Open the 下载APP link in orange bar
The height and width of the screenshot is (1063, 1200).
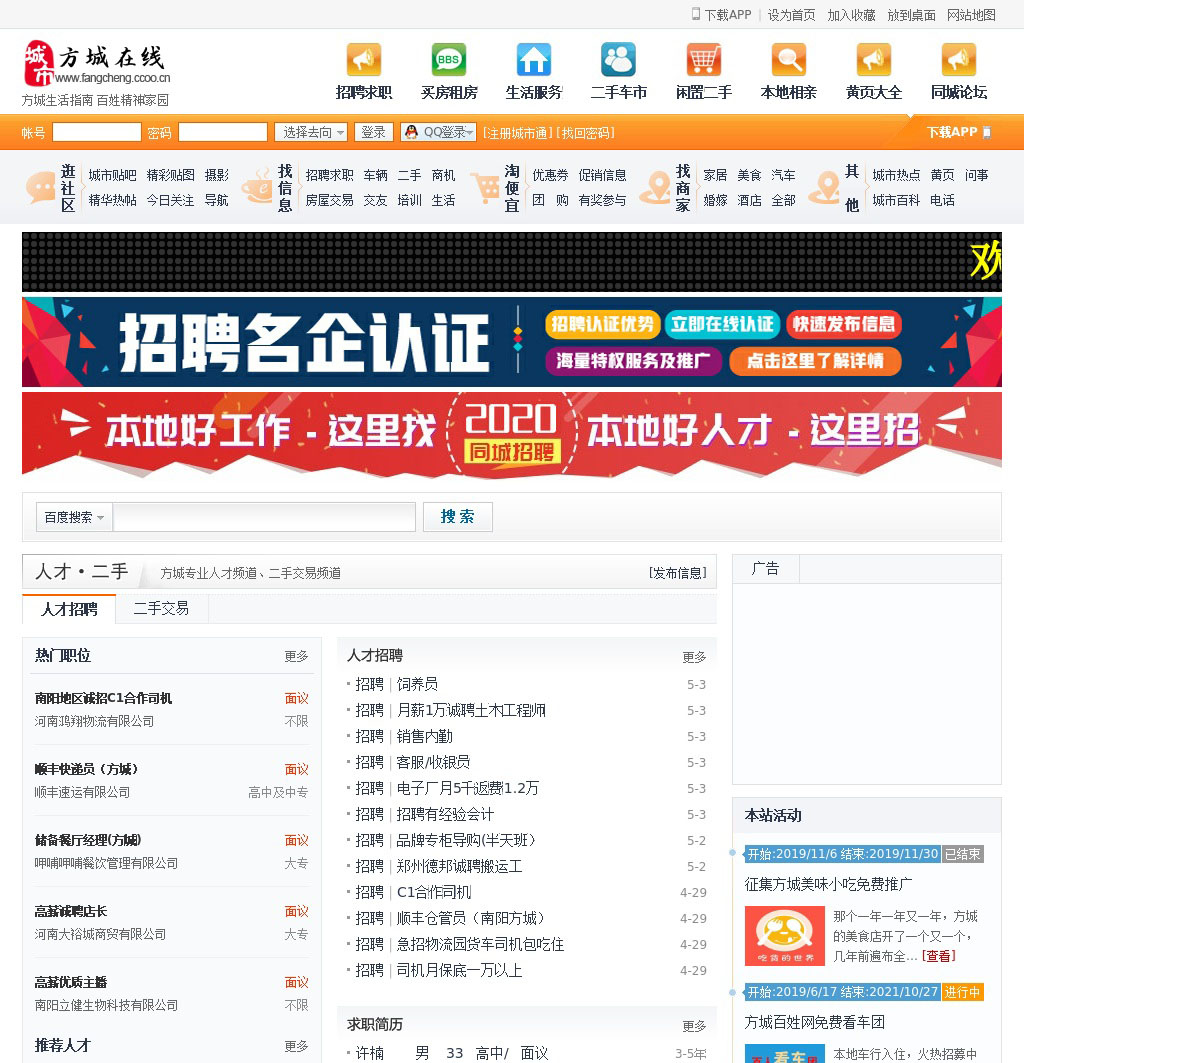point(957,132)
